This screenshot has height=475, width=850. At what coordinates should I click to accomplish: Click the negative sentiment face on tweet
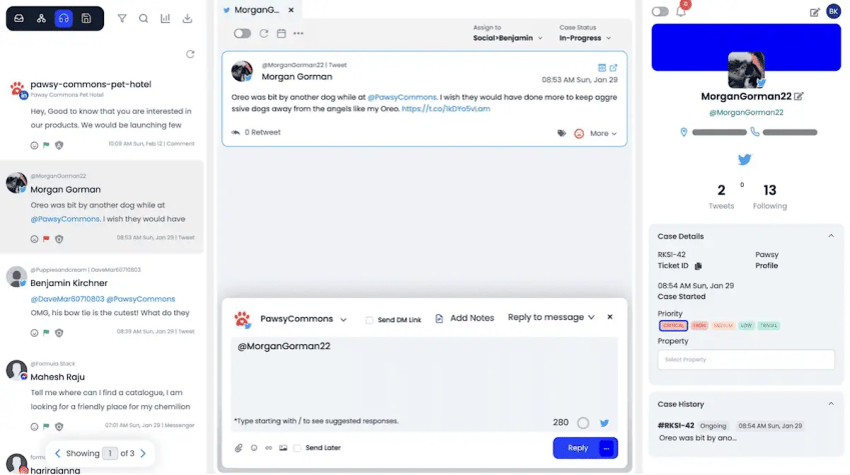[x=579, y=133]
